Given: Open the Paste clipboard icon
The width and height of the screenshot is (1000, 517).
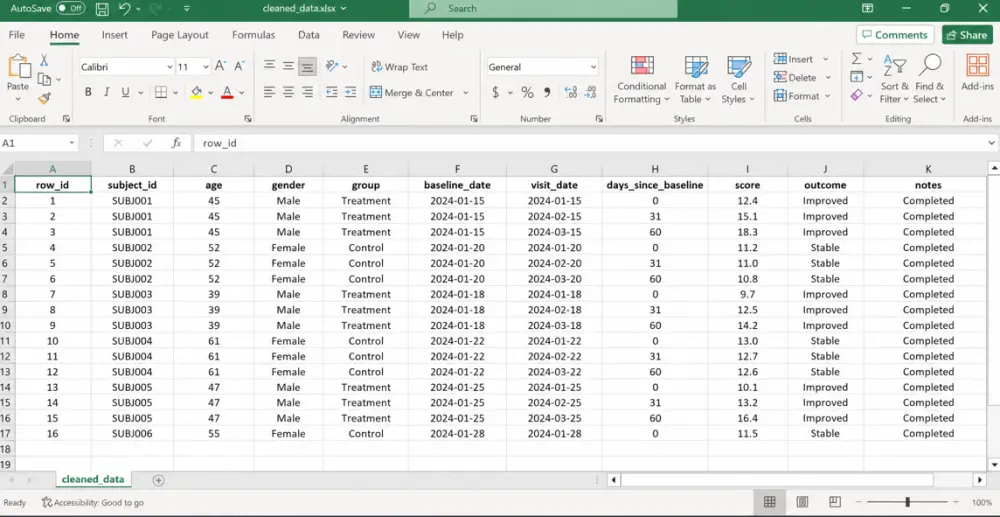Looking at the screenshot, I should (x=18, y=66).
